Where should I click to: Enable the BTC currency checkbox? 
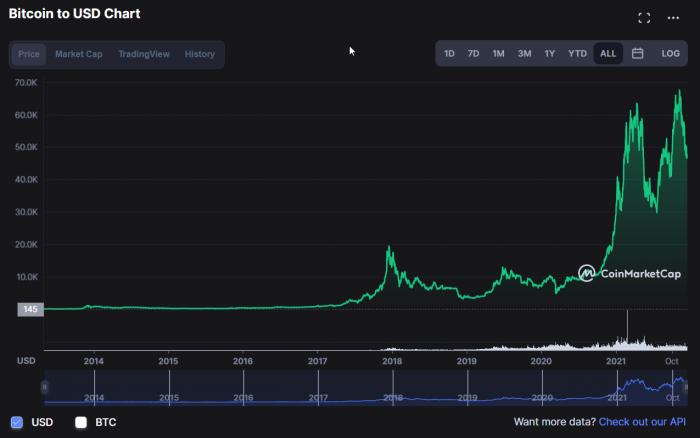coord(81,422)
